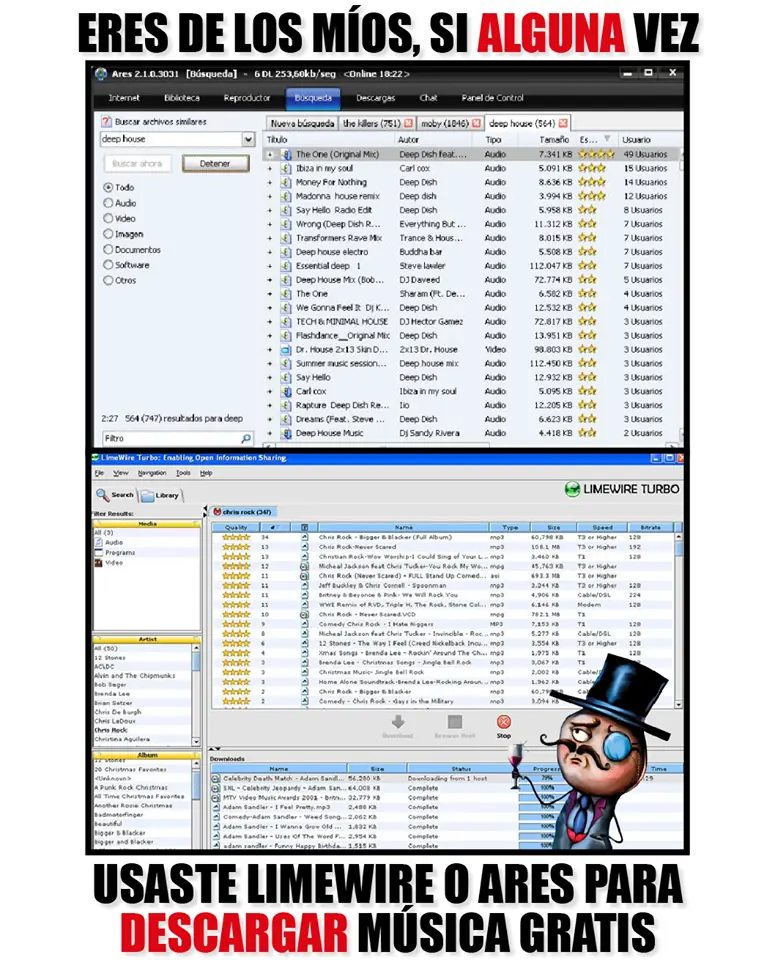The height and width of the screenshot is (960, 775).
Task: Select the Audio radio button in Ares
Action: tap(108, 203)
